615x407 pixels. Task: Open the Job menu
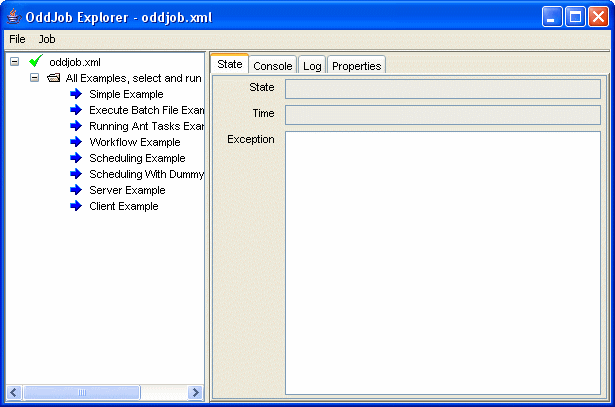(47, 39)
